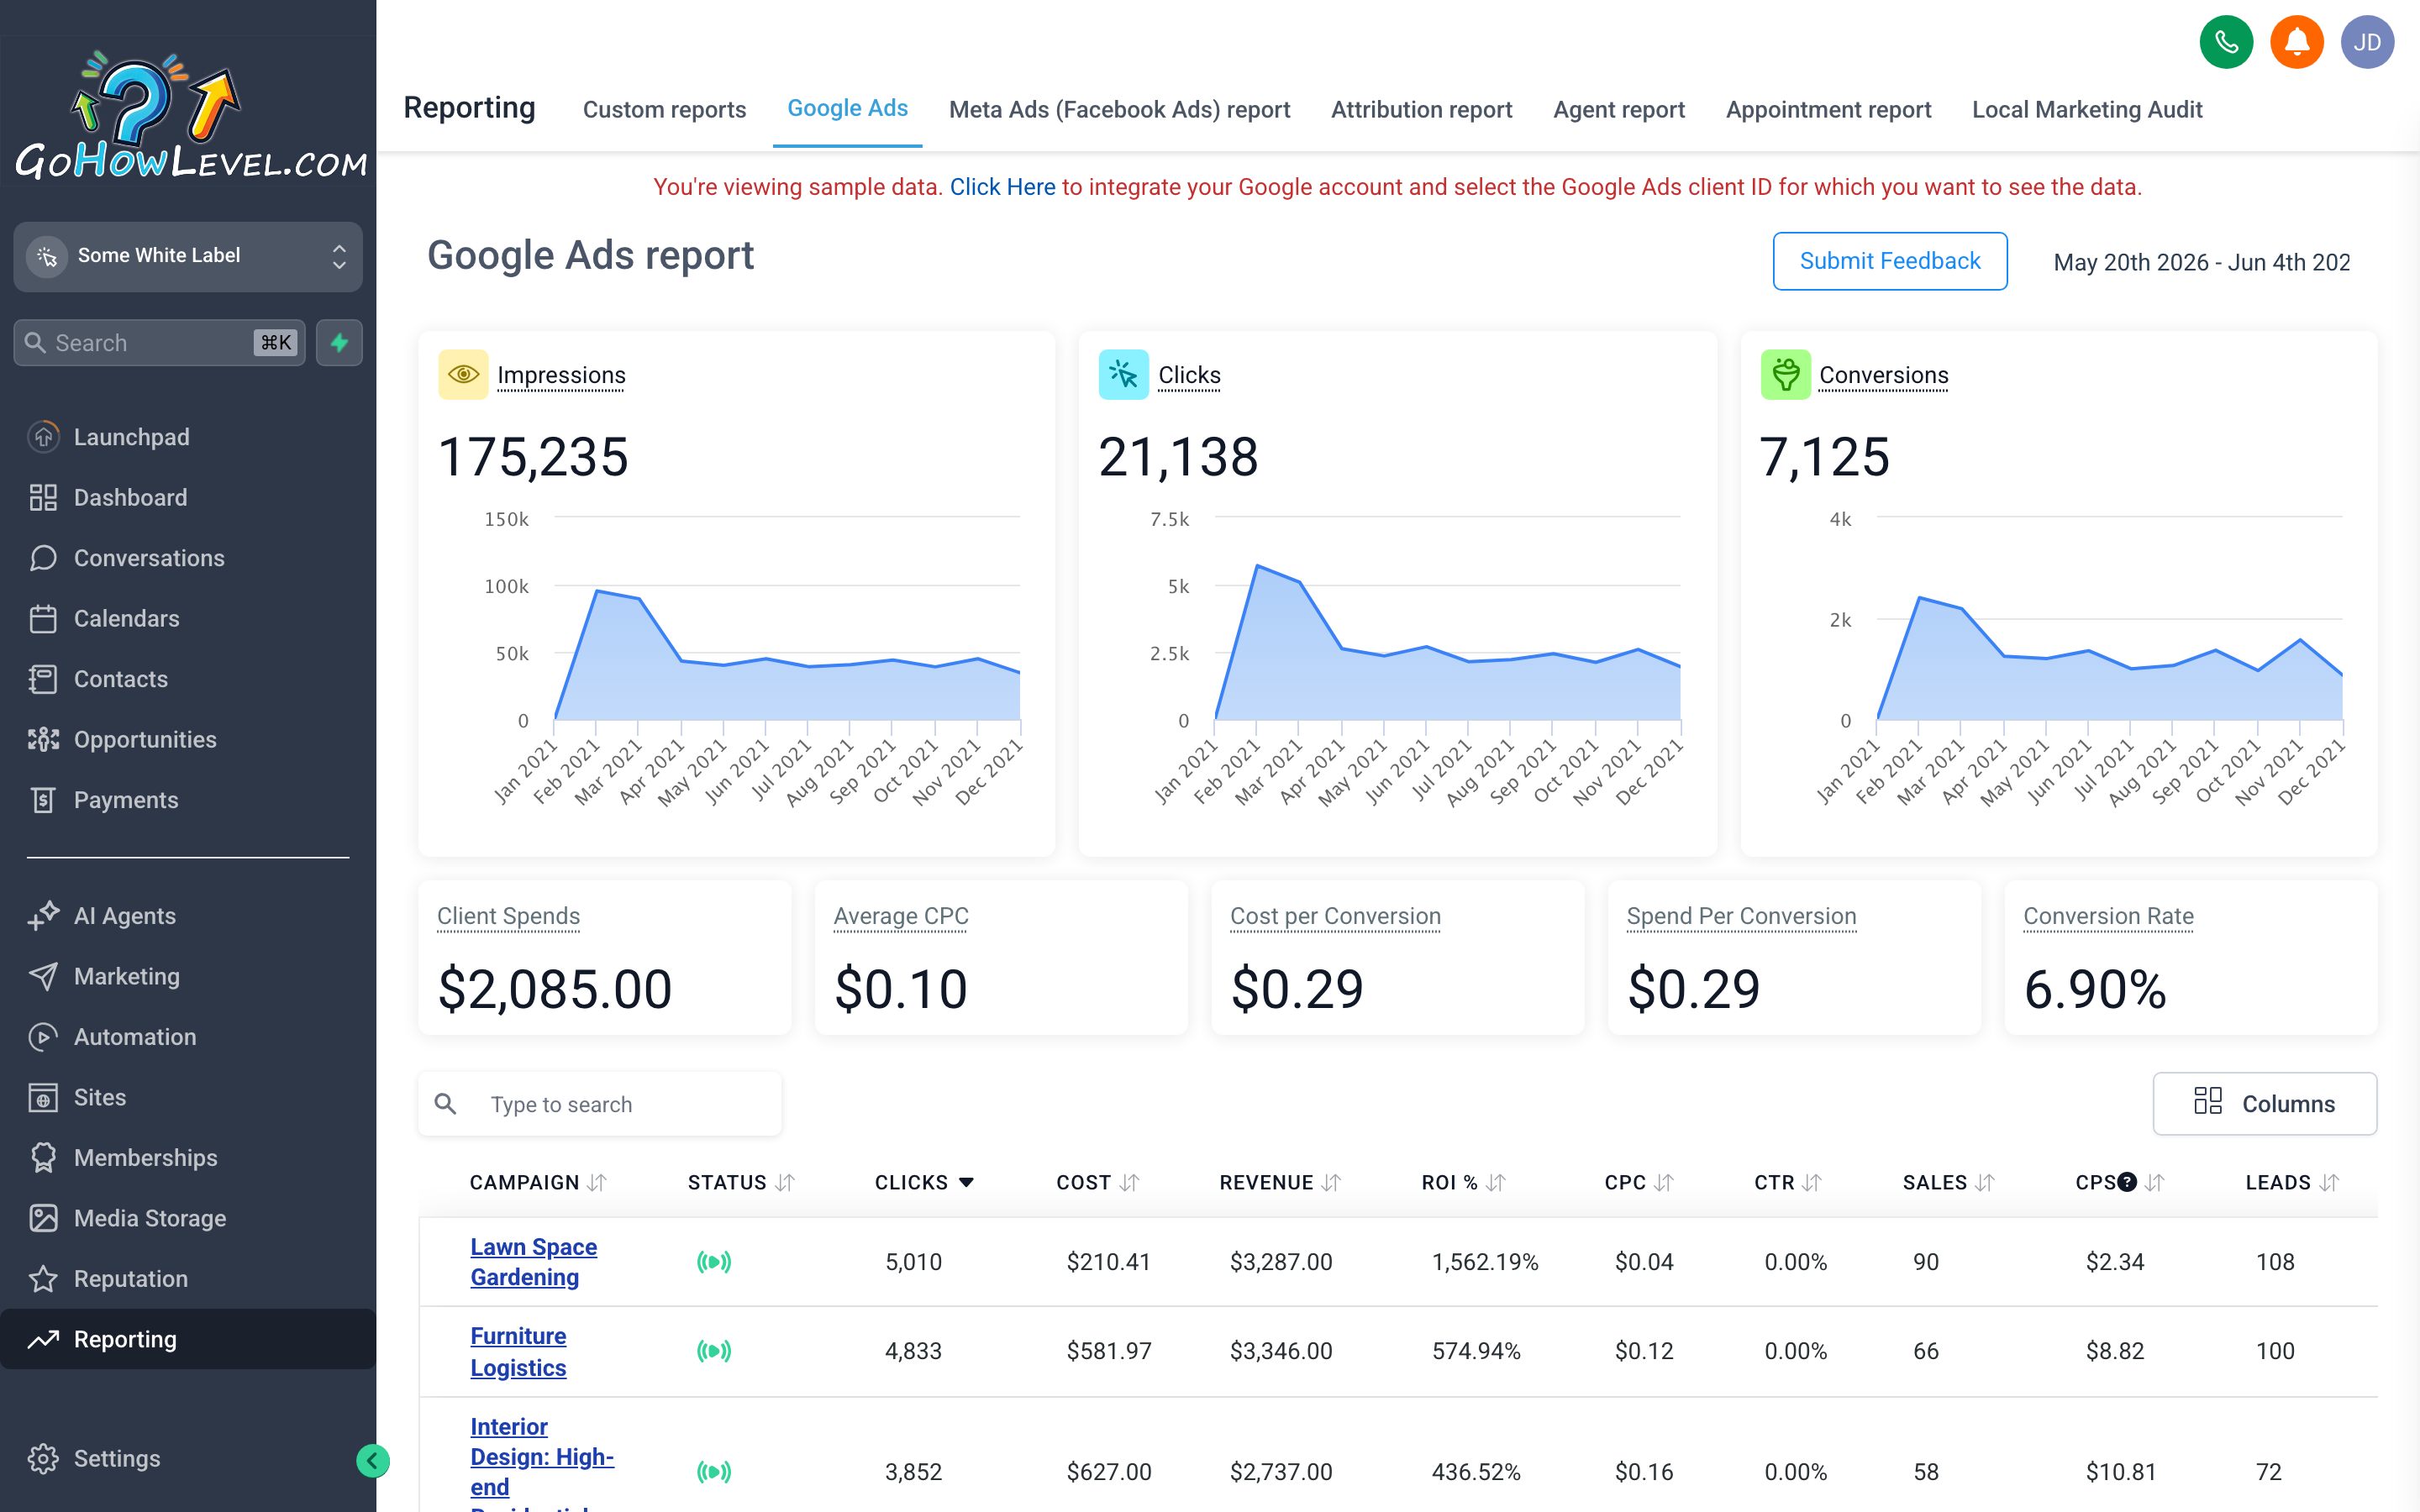
Task: Open the Furniture Logistics campaign link
Action: 518,1351
